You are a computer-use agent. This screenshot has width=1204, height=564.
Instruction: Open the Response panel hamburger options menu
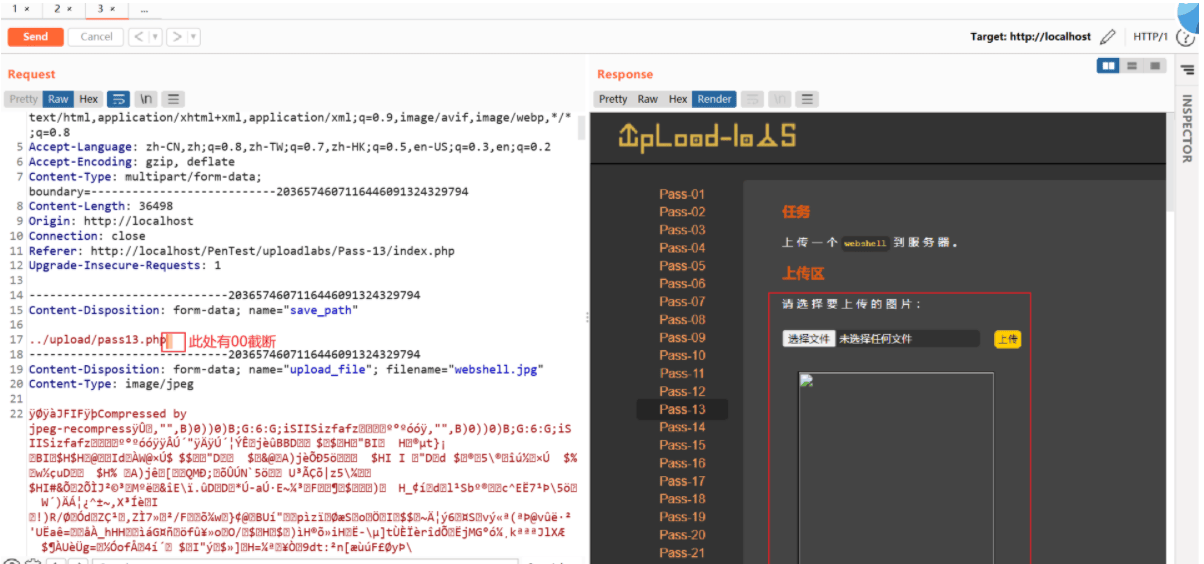point(807,99)
